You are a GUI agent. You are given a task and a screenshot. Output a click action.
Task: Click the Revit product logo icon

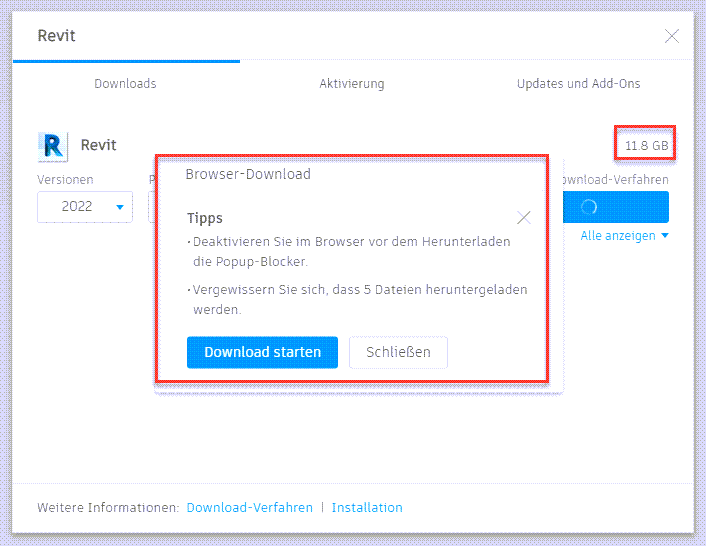pyautogui.click(x=52, y=146)
